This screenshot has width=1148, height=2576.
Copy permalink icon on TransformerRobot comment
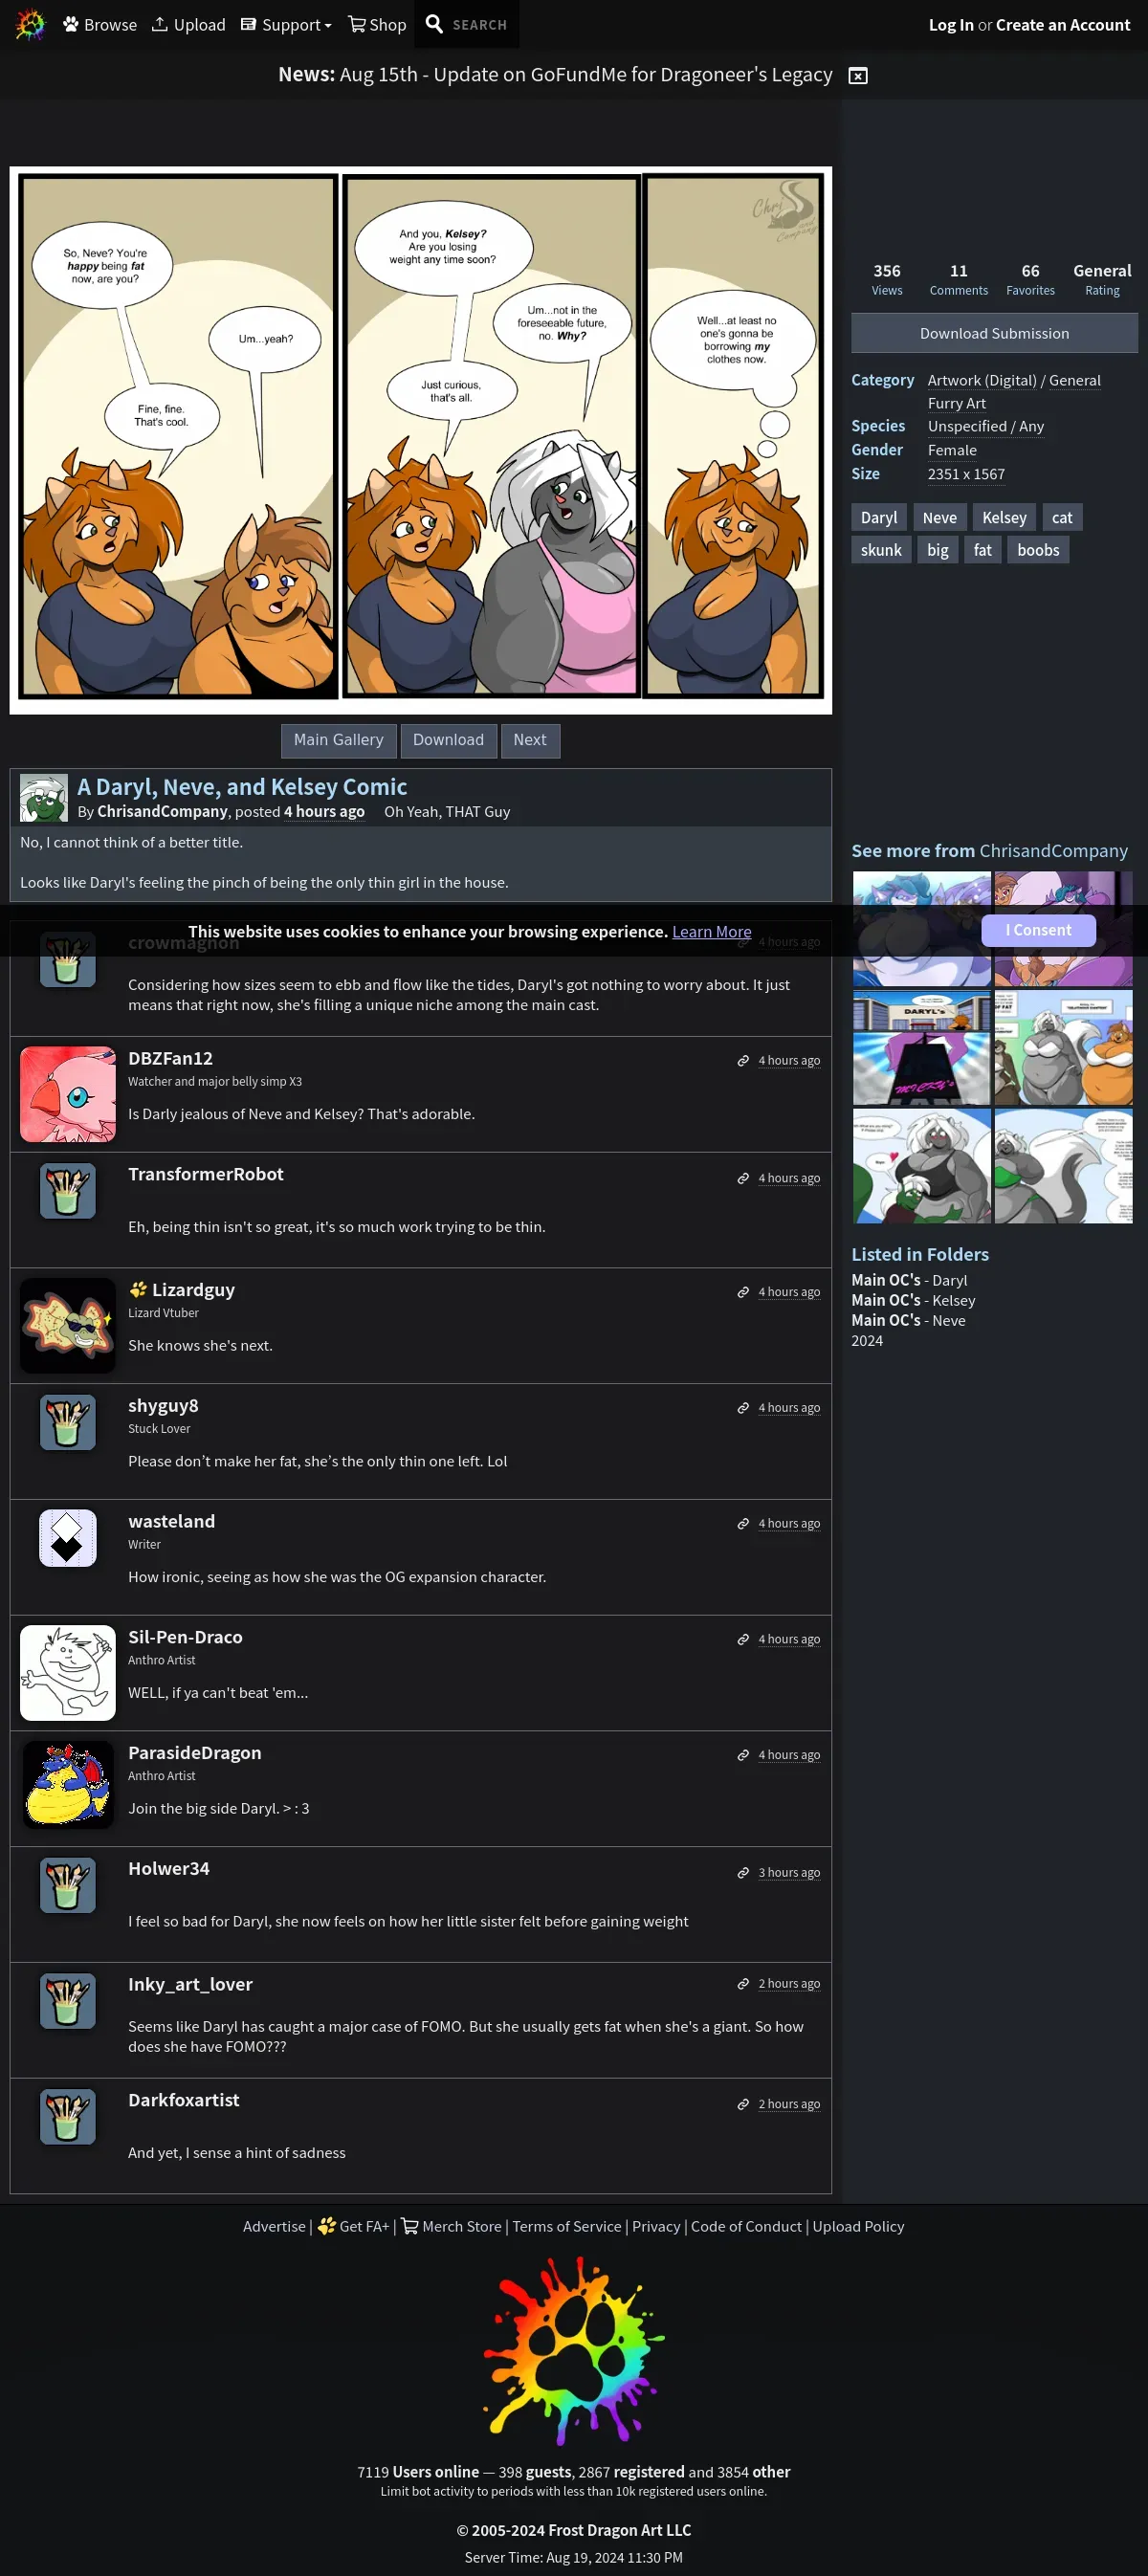pyautogui.click(x=742, y=1179)
